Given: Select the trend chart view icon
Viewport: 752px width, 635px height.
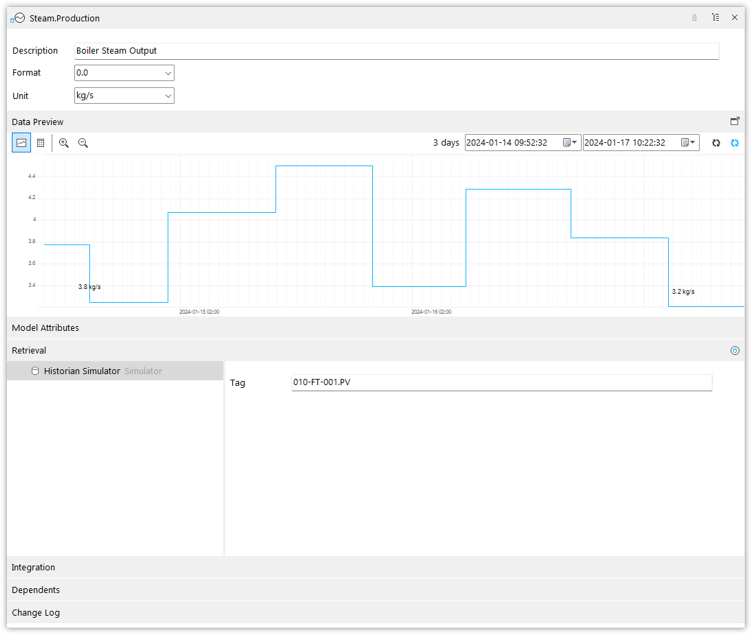Looking at the screenshot, I should 21,142.
